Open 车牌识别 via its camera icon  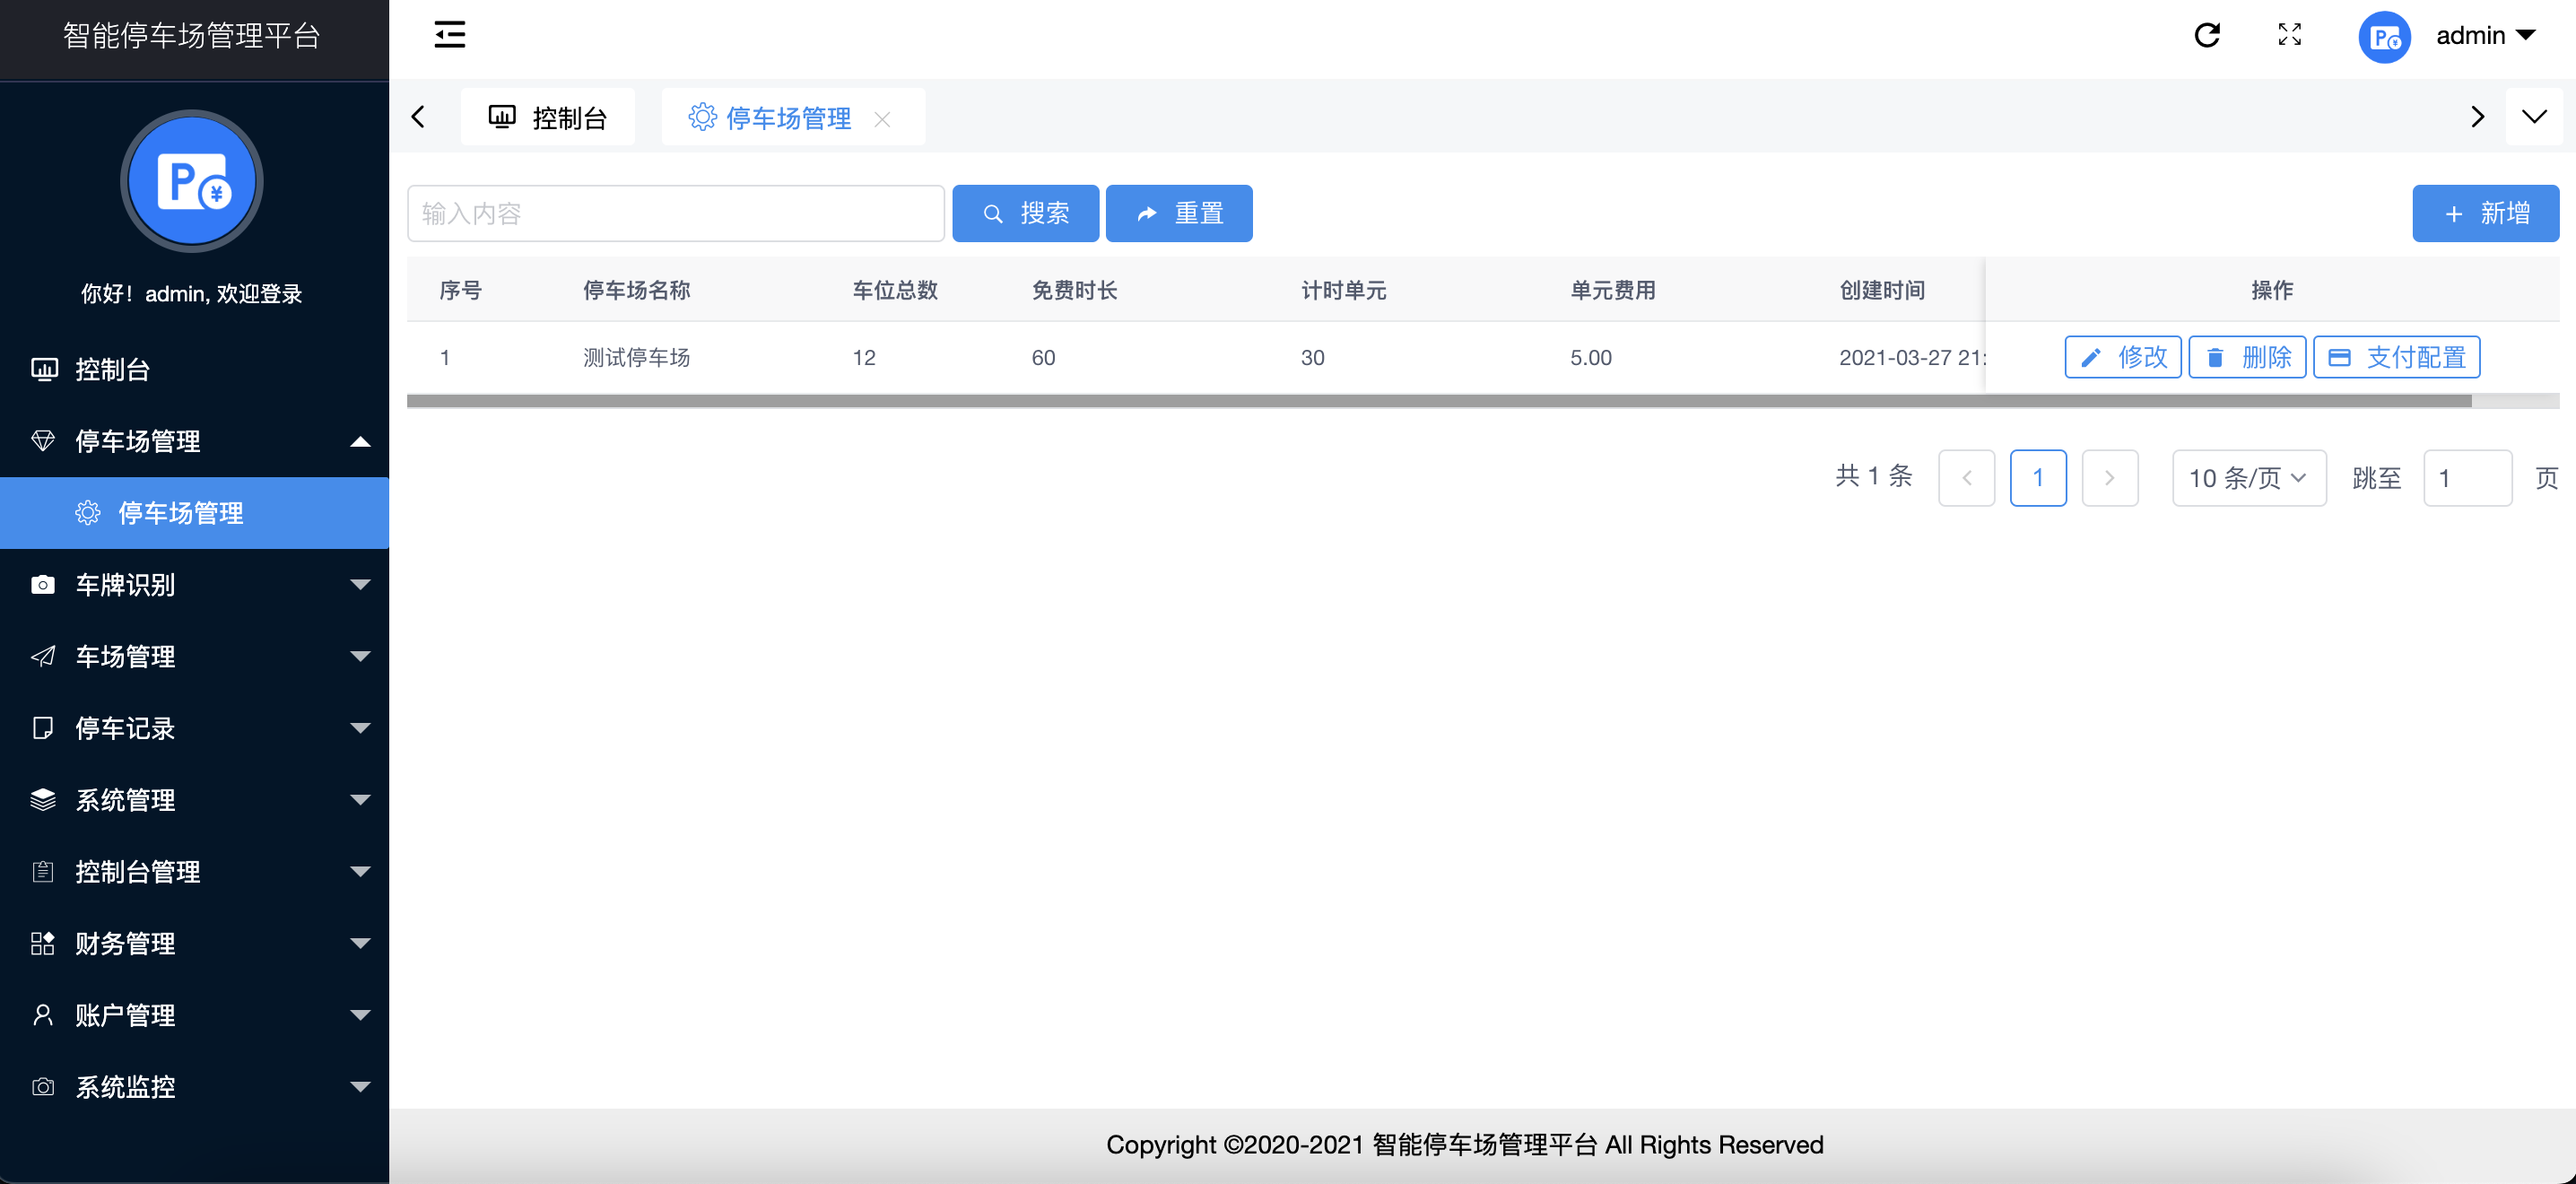pyautogui.click(x=43, y=585)
